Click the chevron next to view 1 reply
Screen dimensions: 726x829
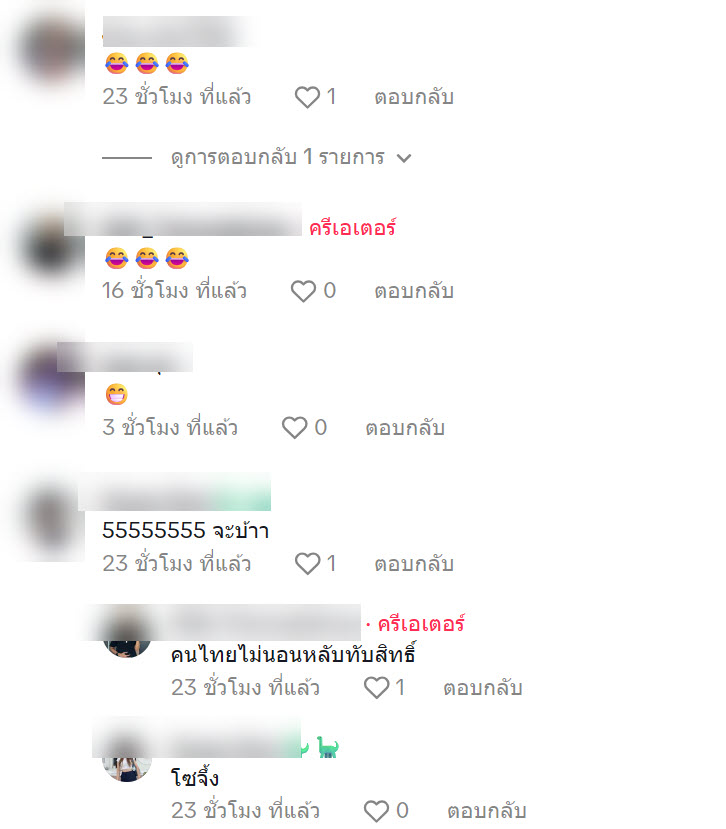(404, 158)
